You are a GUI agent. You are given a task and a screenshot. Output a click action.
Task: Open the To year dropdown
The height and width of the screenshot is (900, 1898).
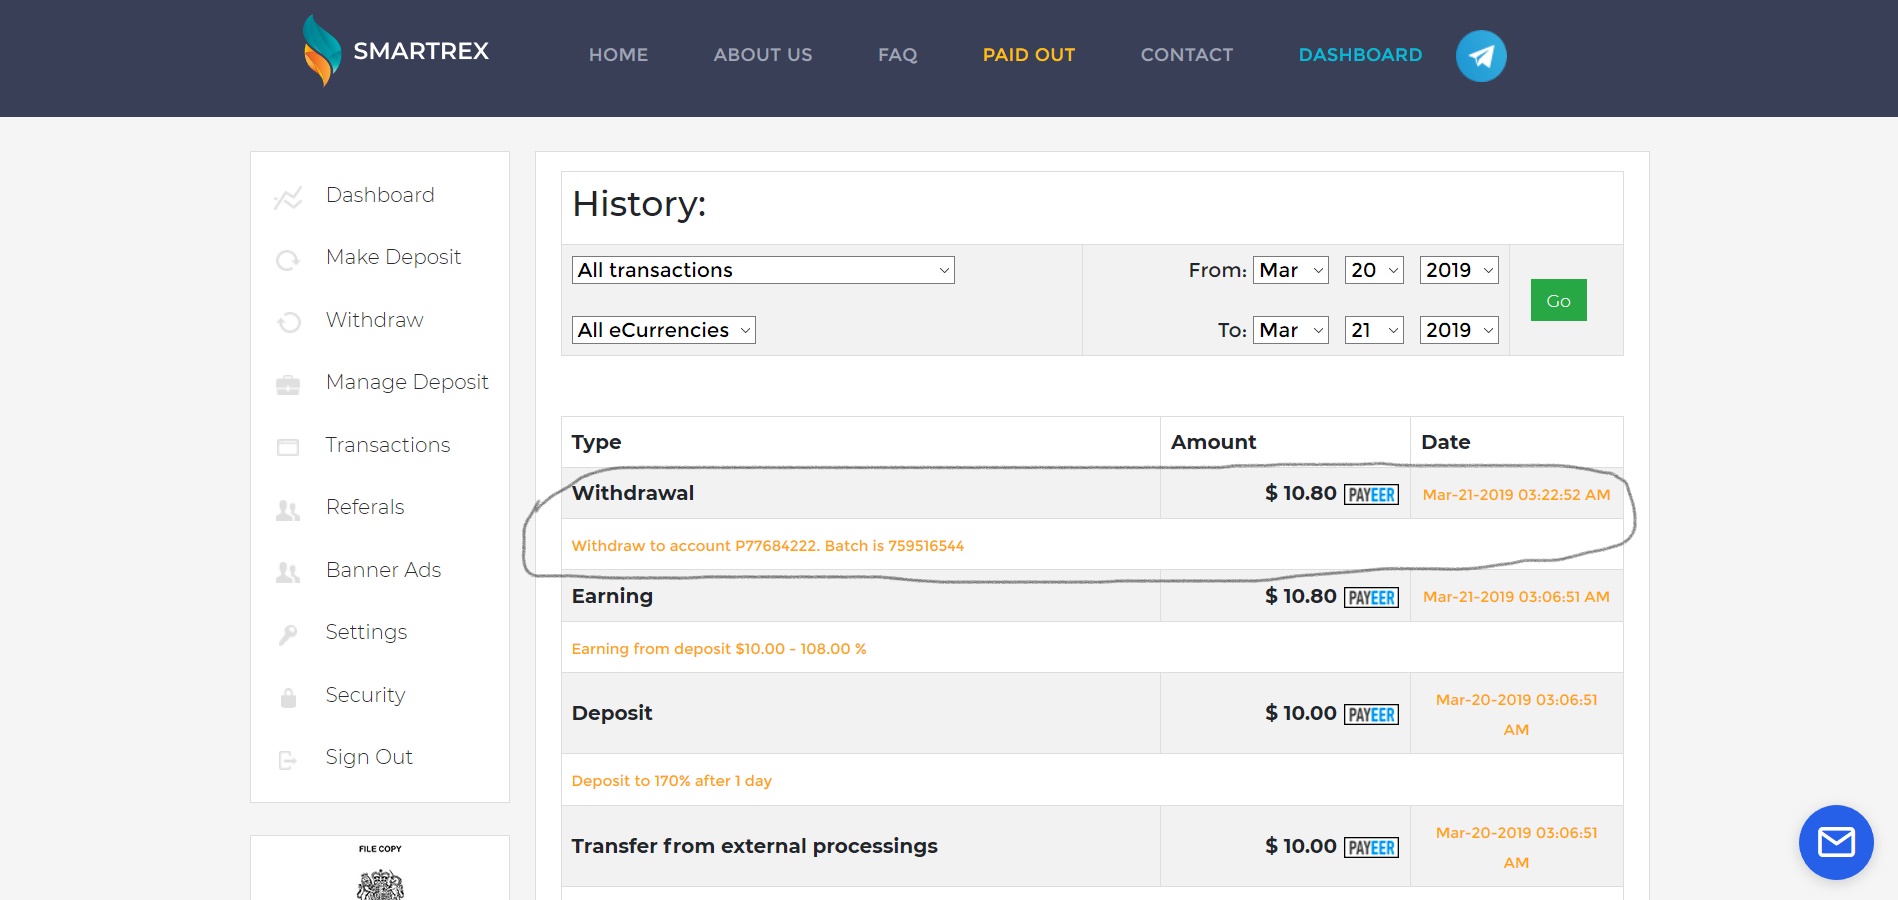coord(1459,330)
